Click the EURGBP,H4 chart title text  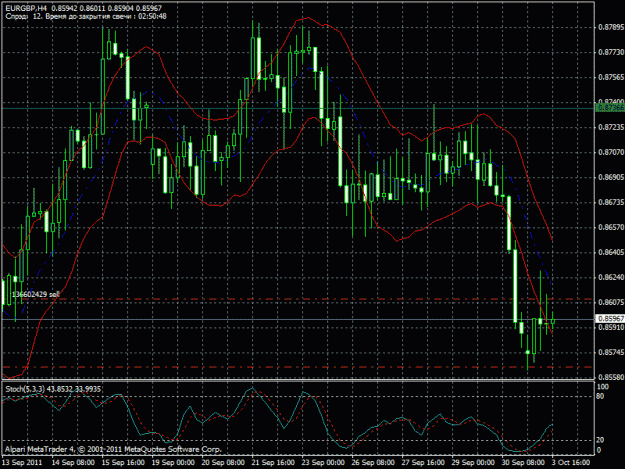pyautogui.click(x=84, y=8)
